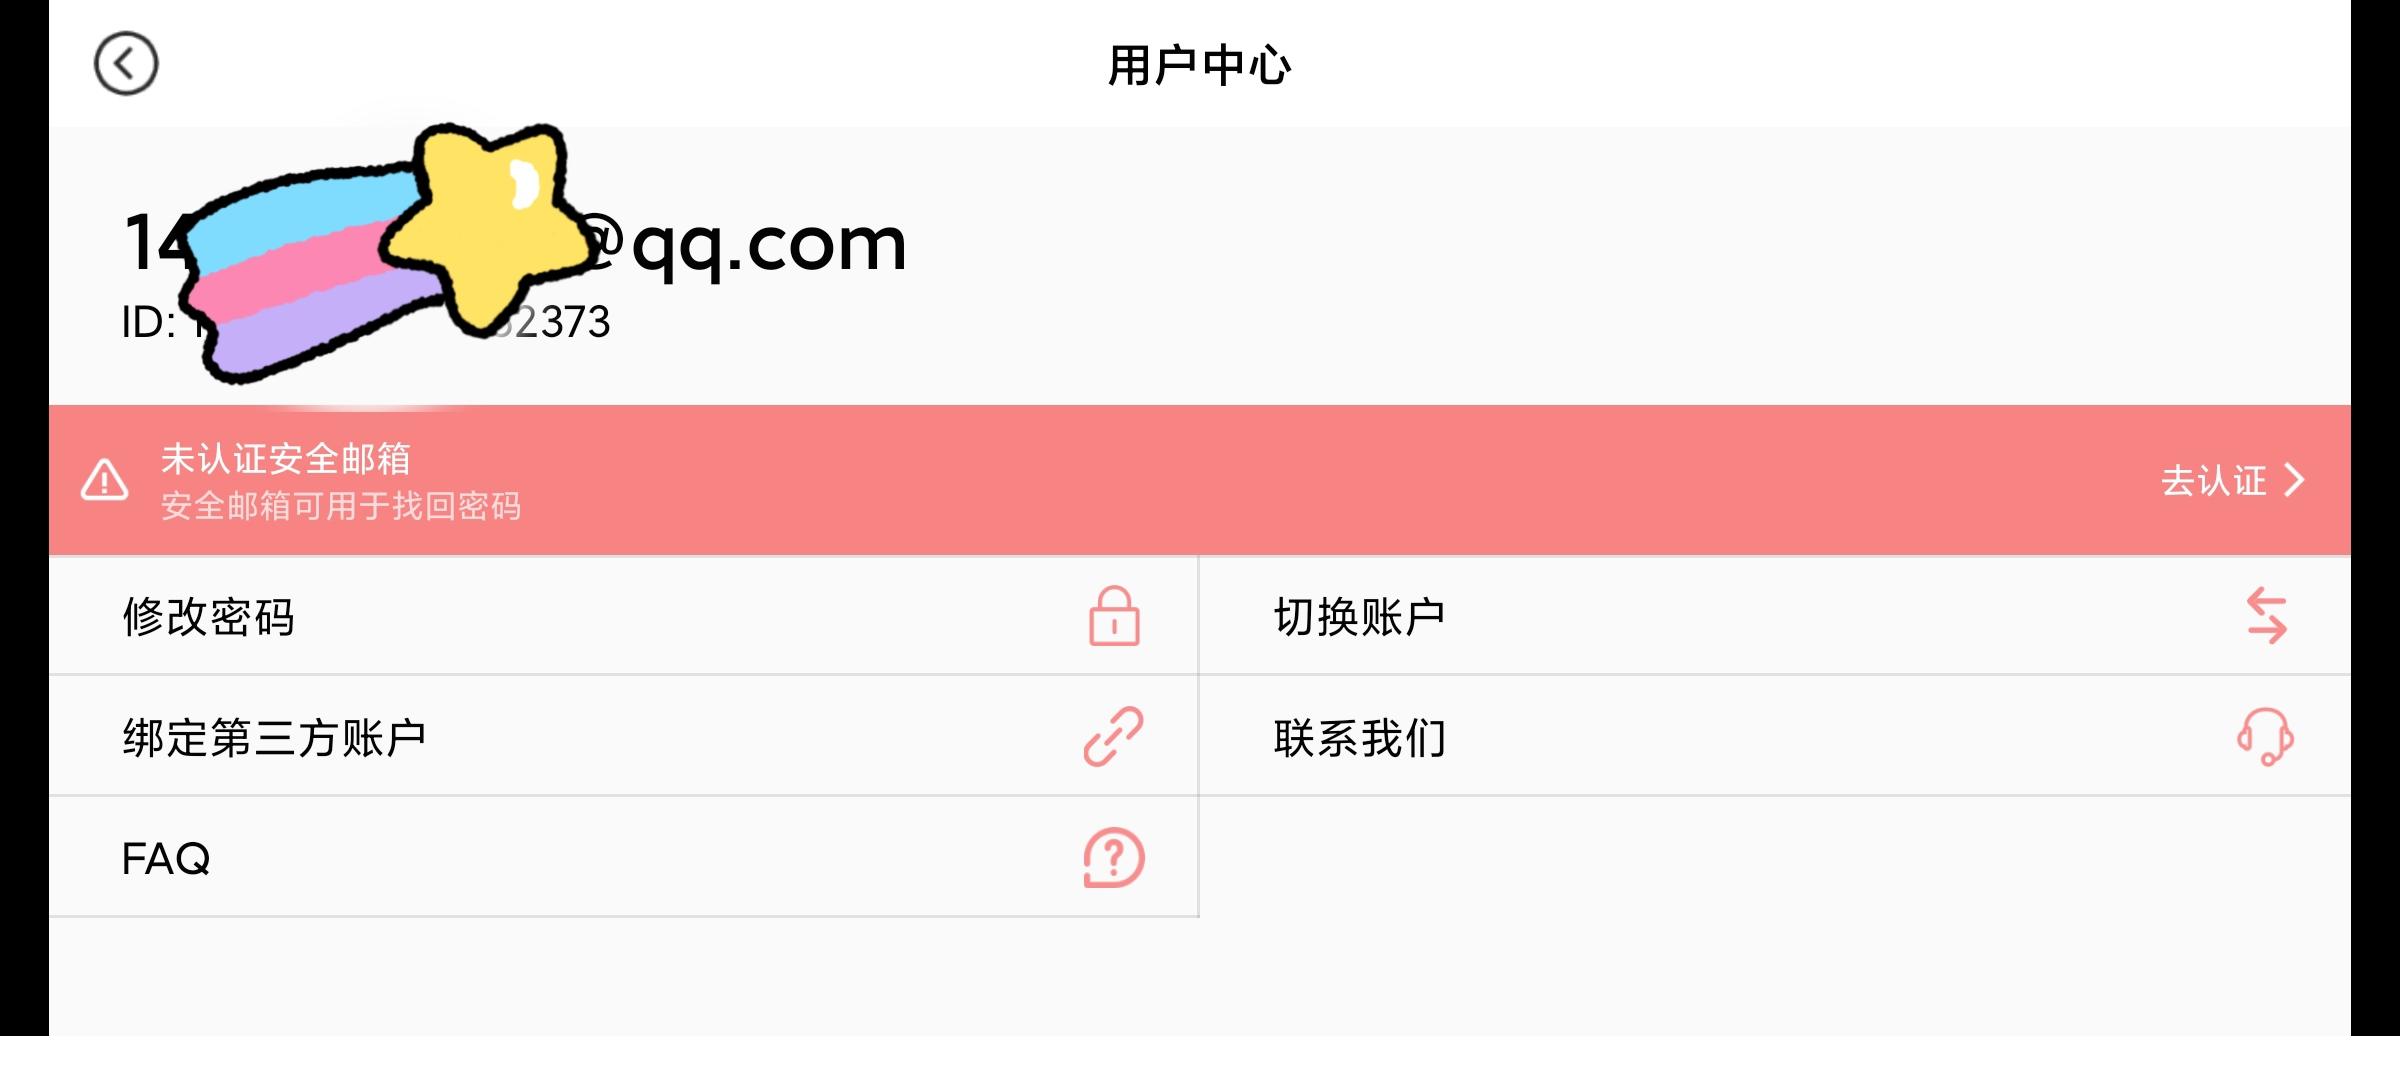Open the FAQ entry
The image size is (2400, 1080).
623,858
